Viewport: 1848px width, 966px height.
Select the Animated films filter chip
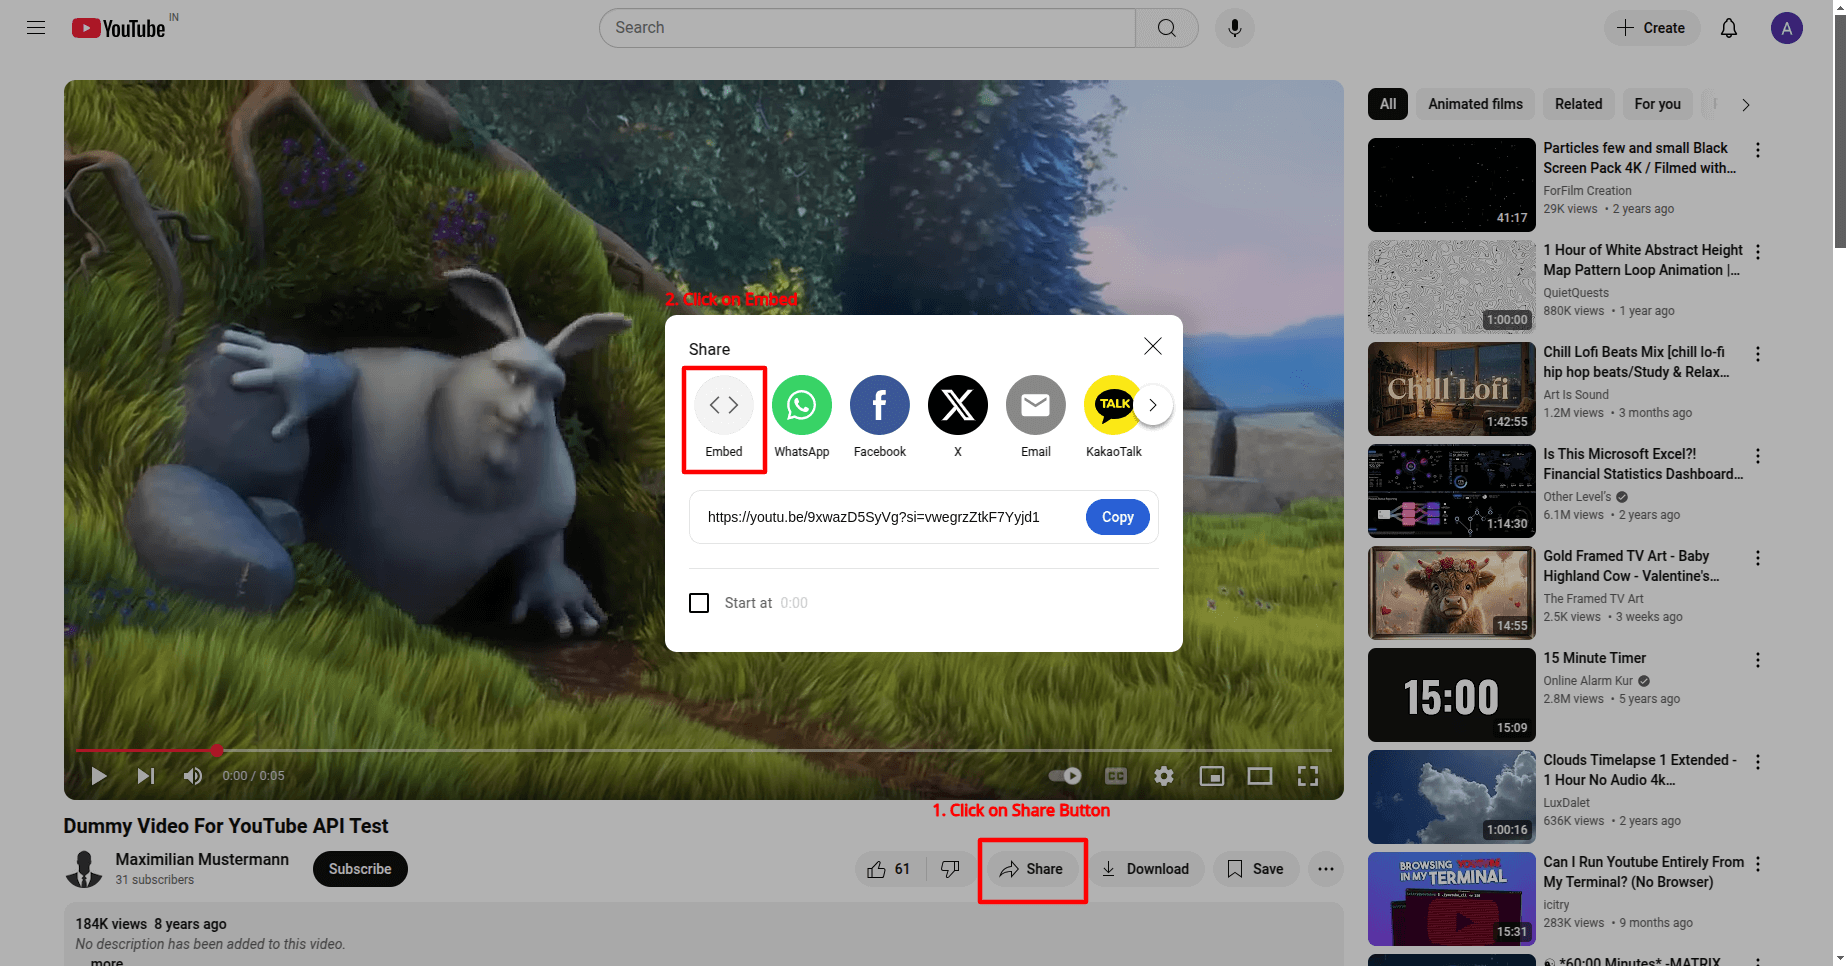coord(1474,104)
